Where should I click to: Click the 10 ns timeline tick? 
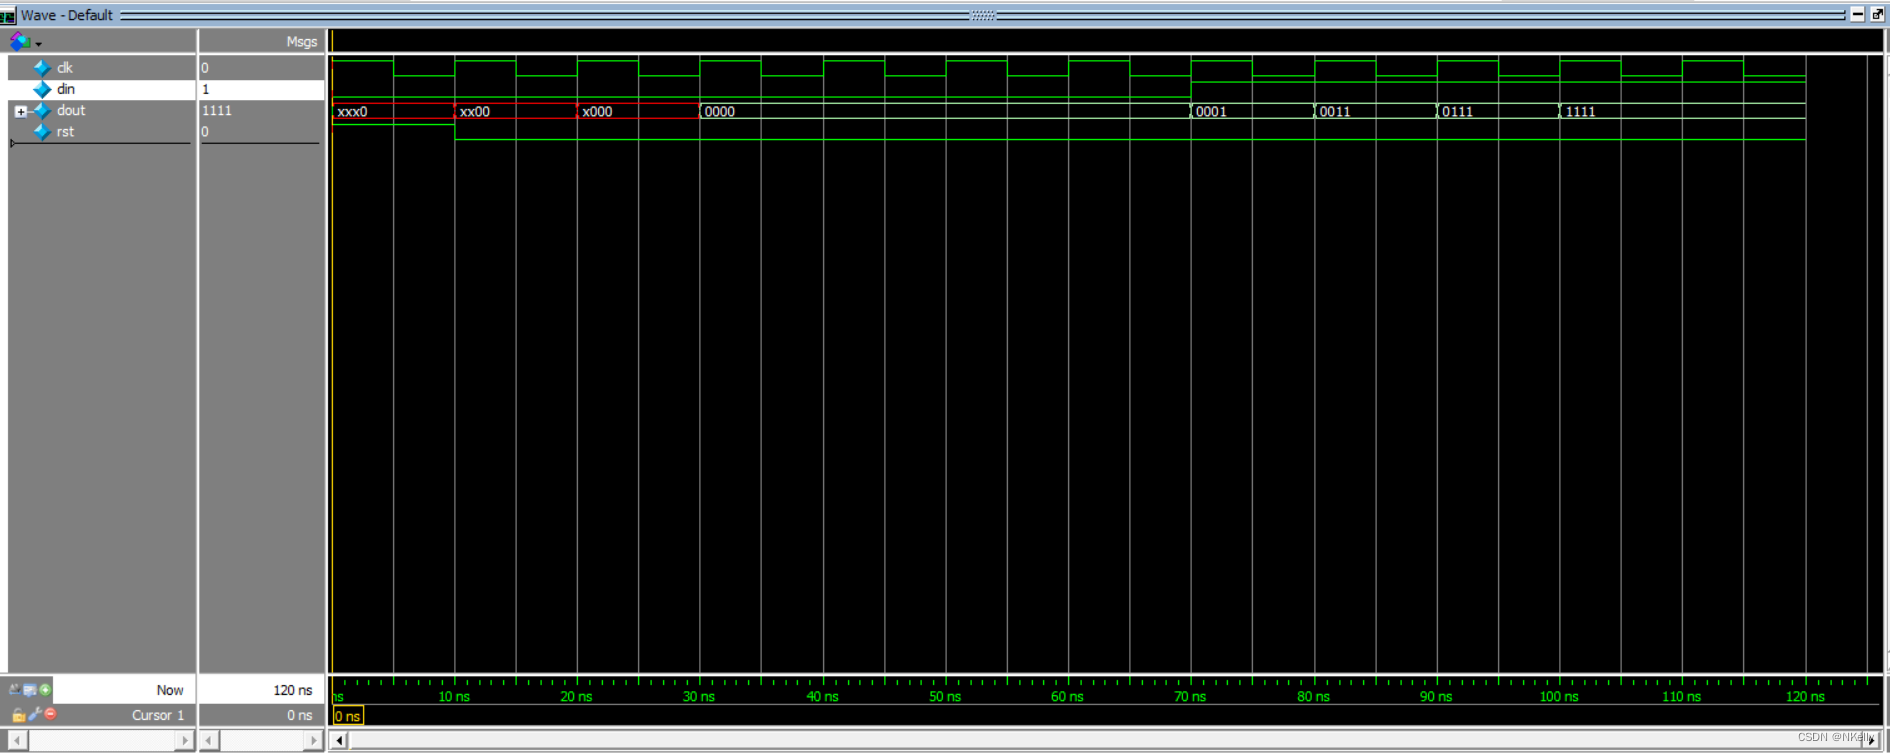pos(454,696)
